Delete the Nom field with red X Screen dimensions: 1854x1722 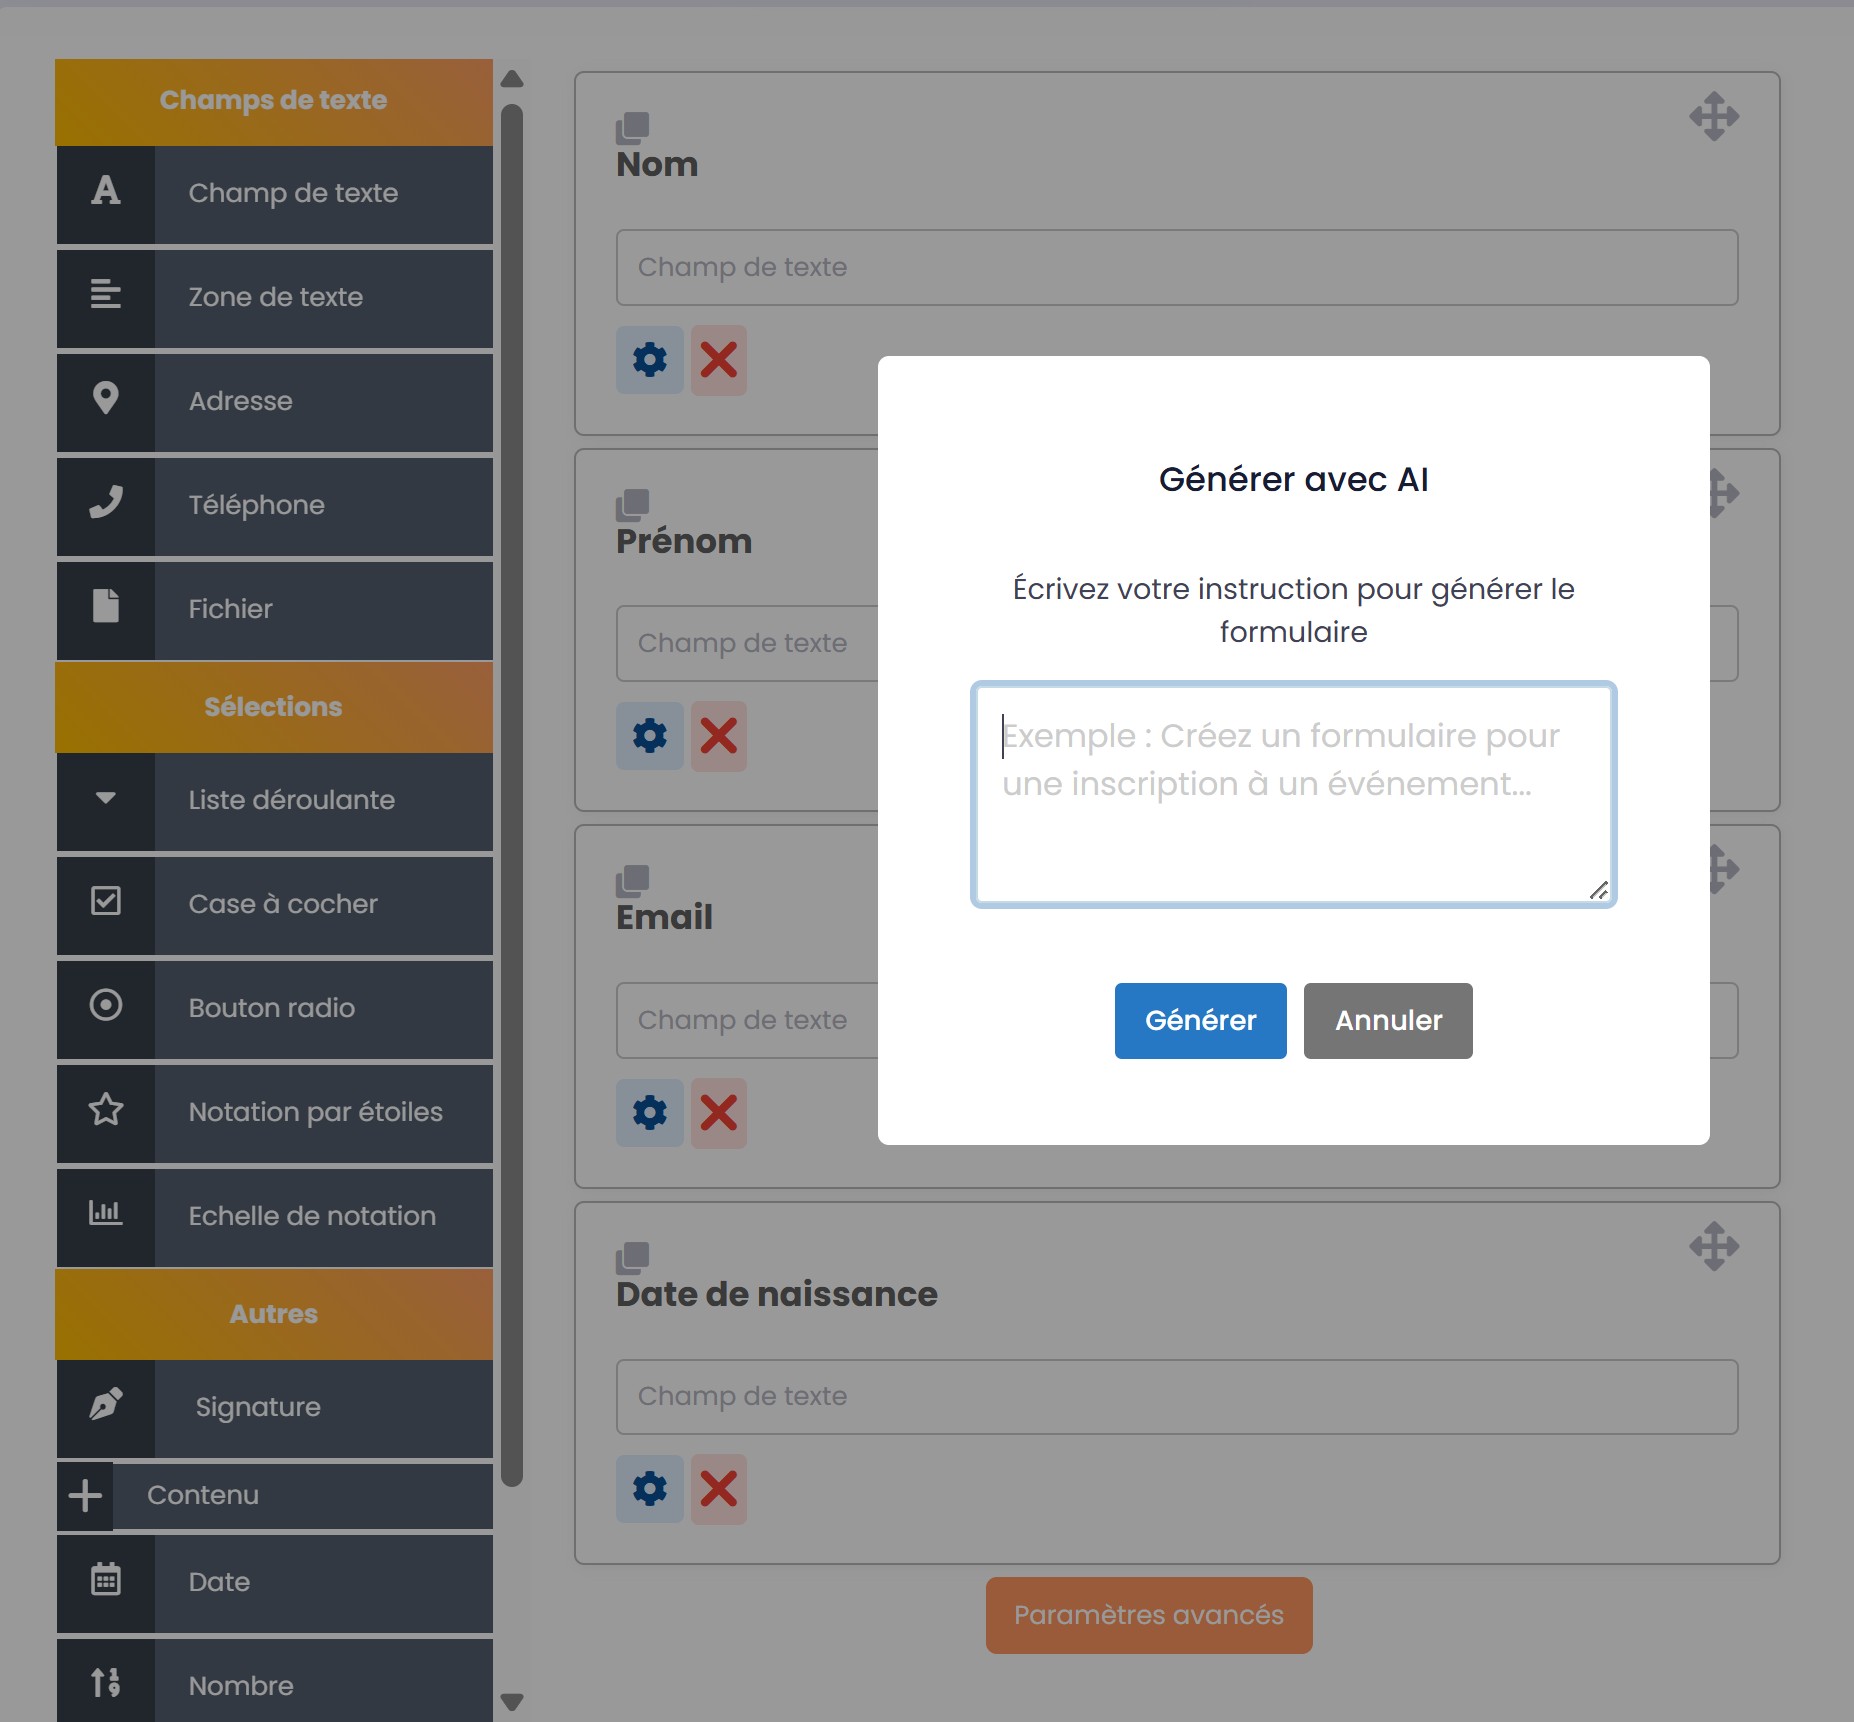coord(718,359)
